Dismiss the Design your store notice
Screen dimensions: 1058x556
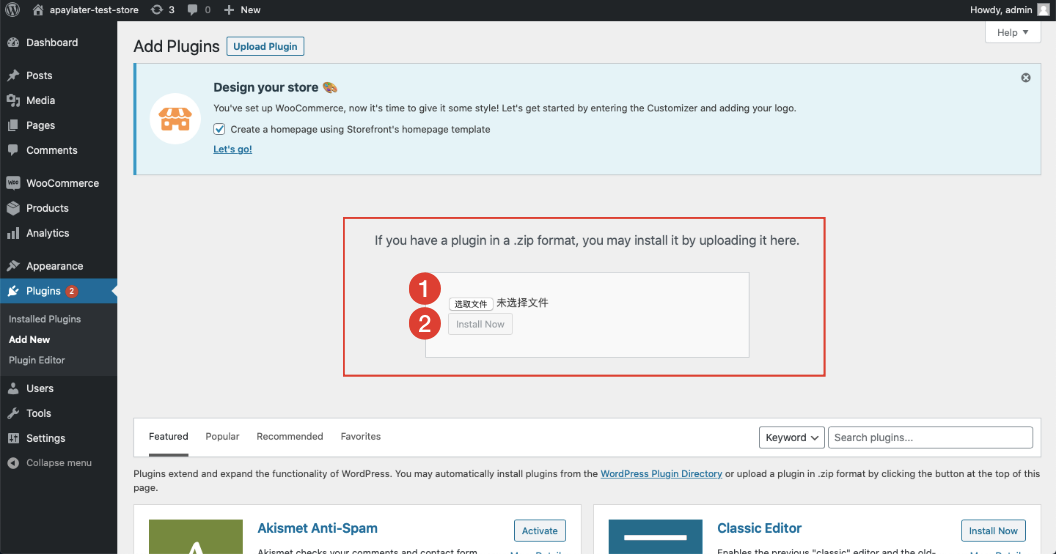pos(1026,78)
